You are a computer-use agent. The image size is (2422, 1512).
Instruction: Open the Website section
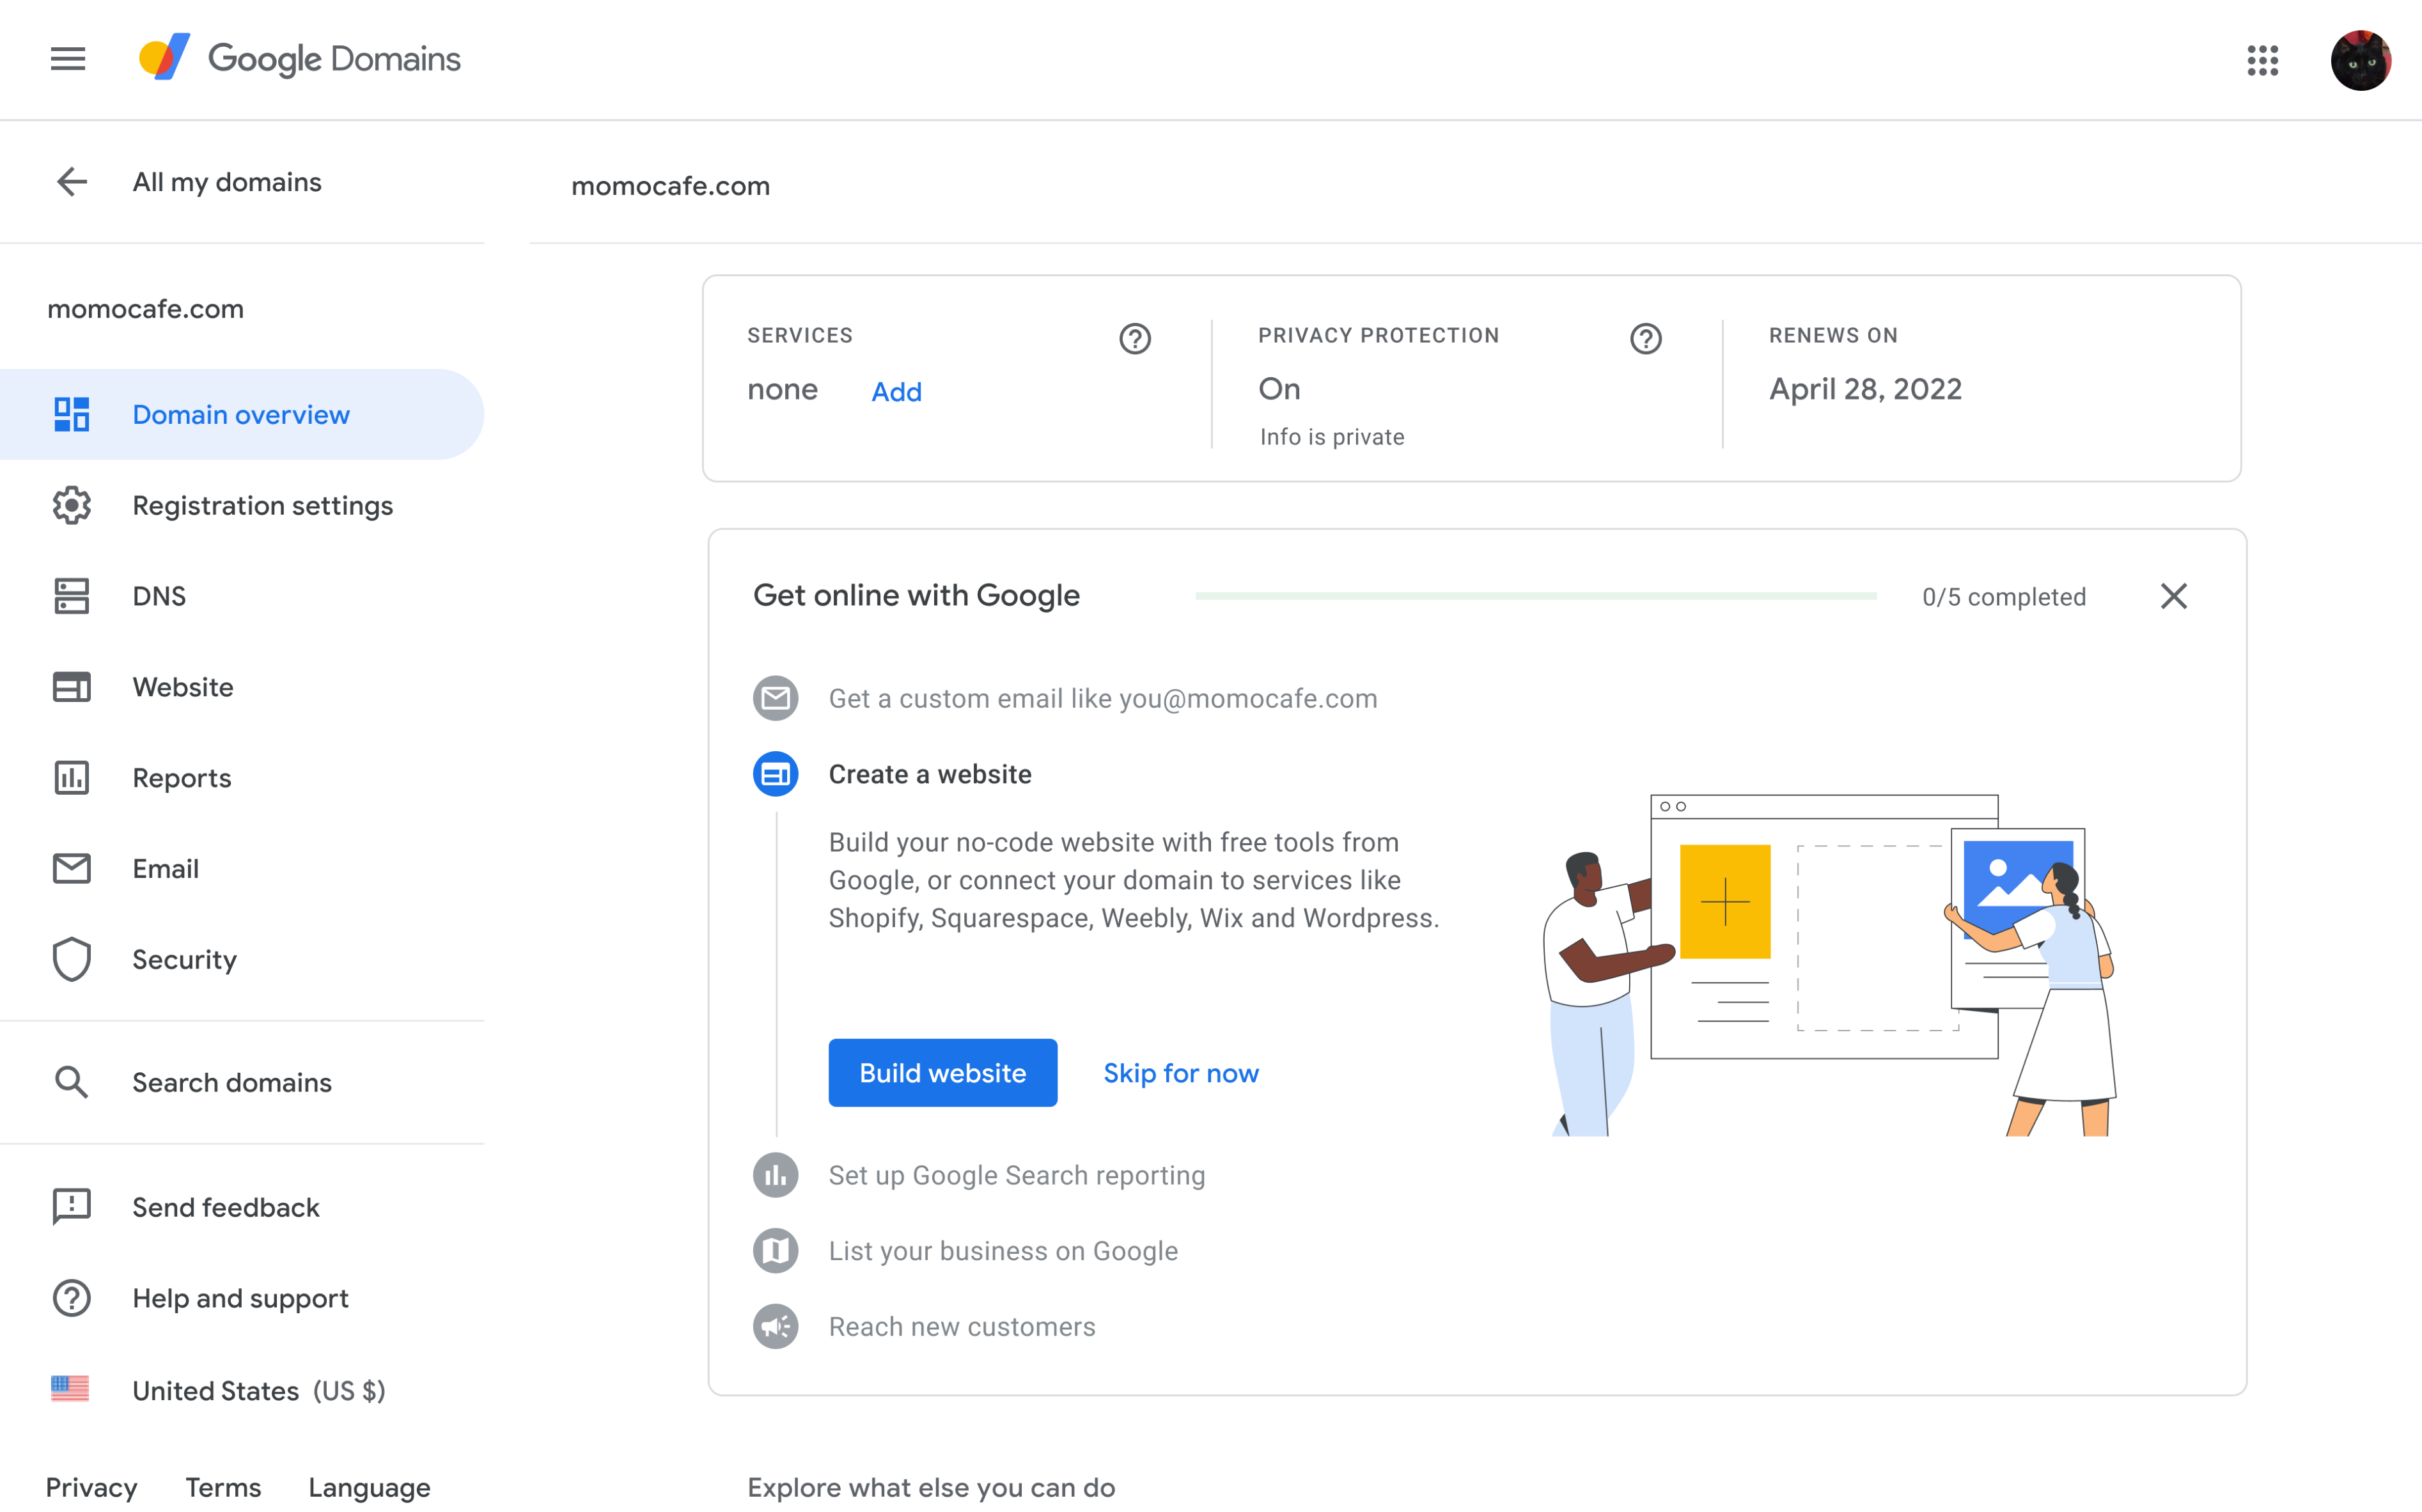[x=242, y=687]
